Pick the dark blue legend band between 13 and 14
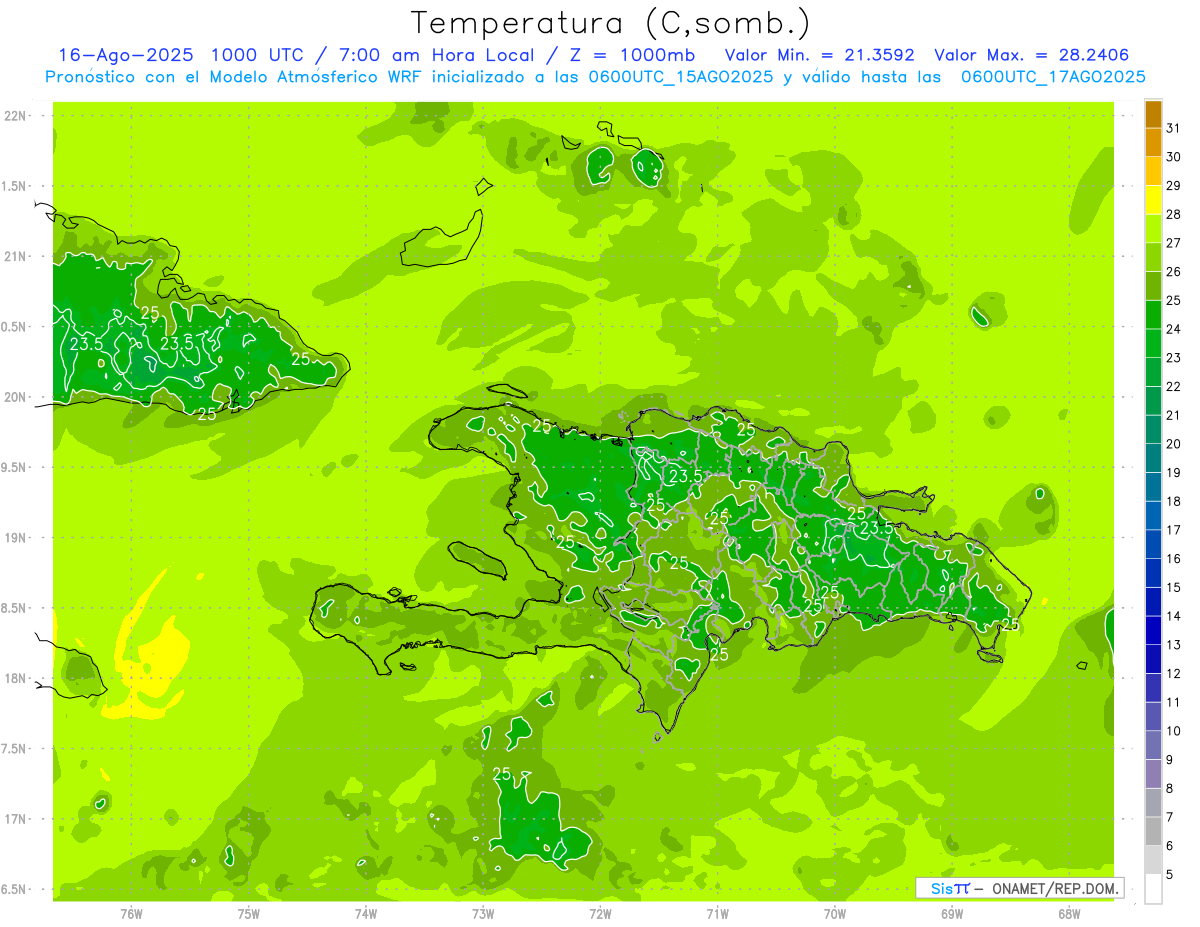The image size is (1200, 927). tap(1153, 630)
